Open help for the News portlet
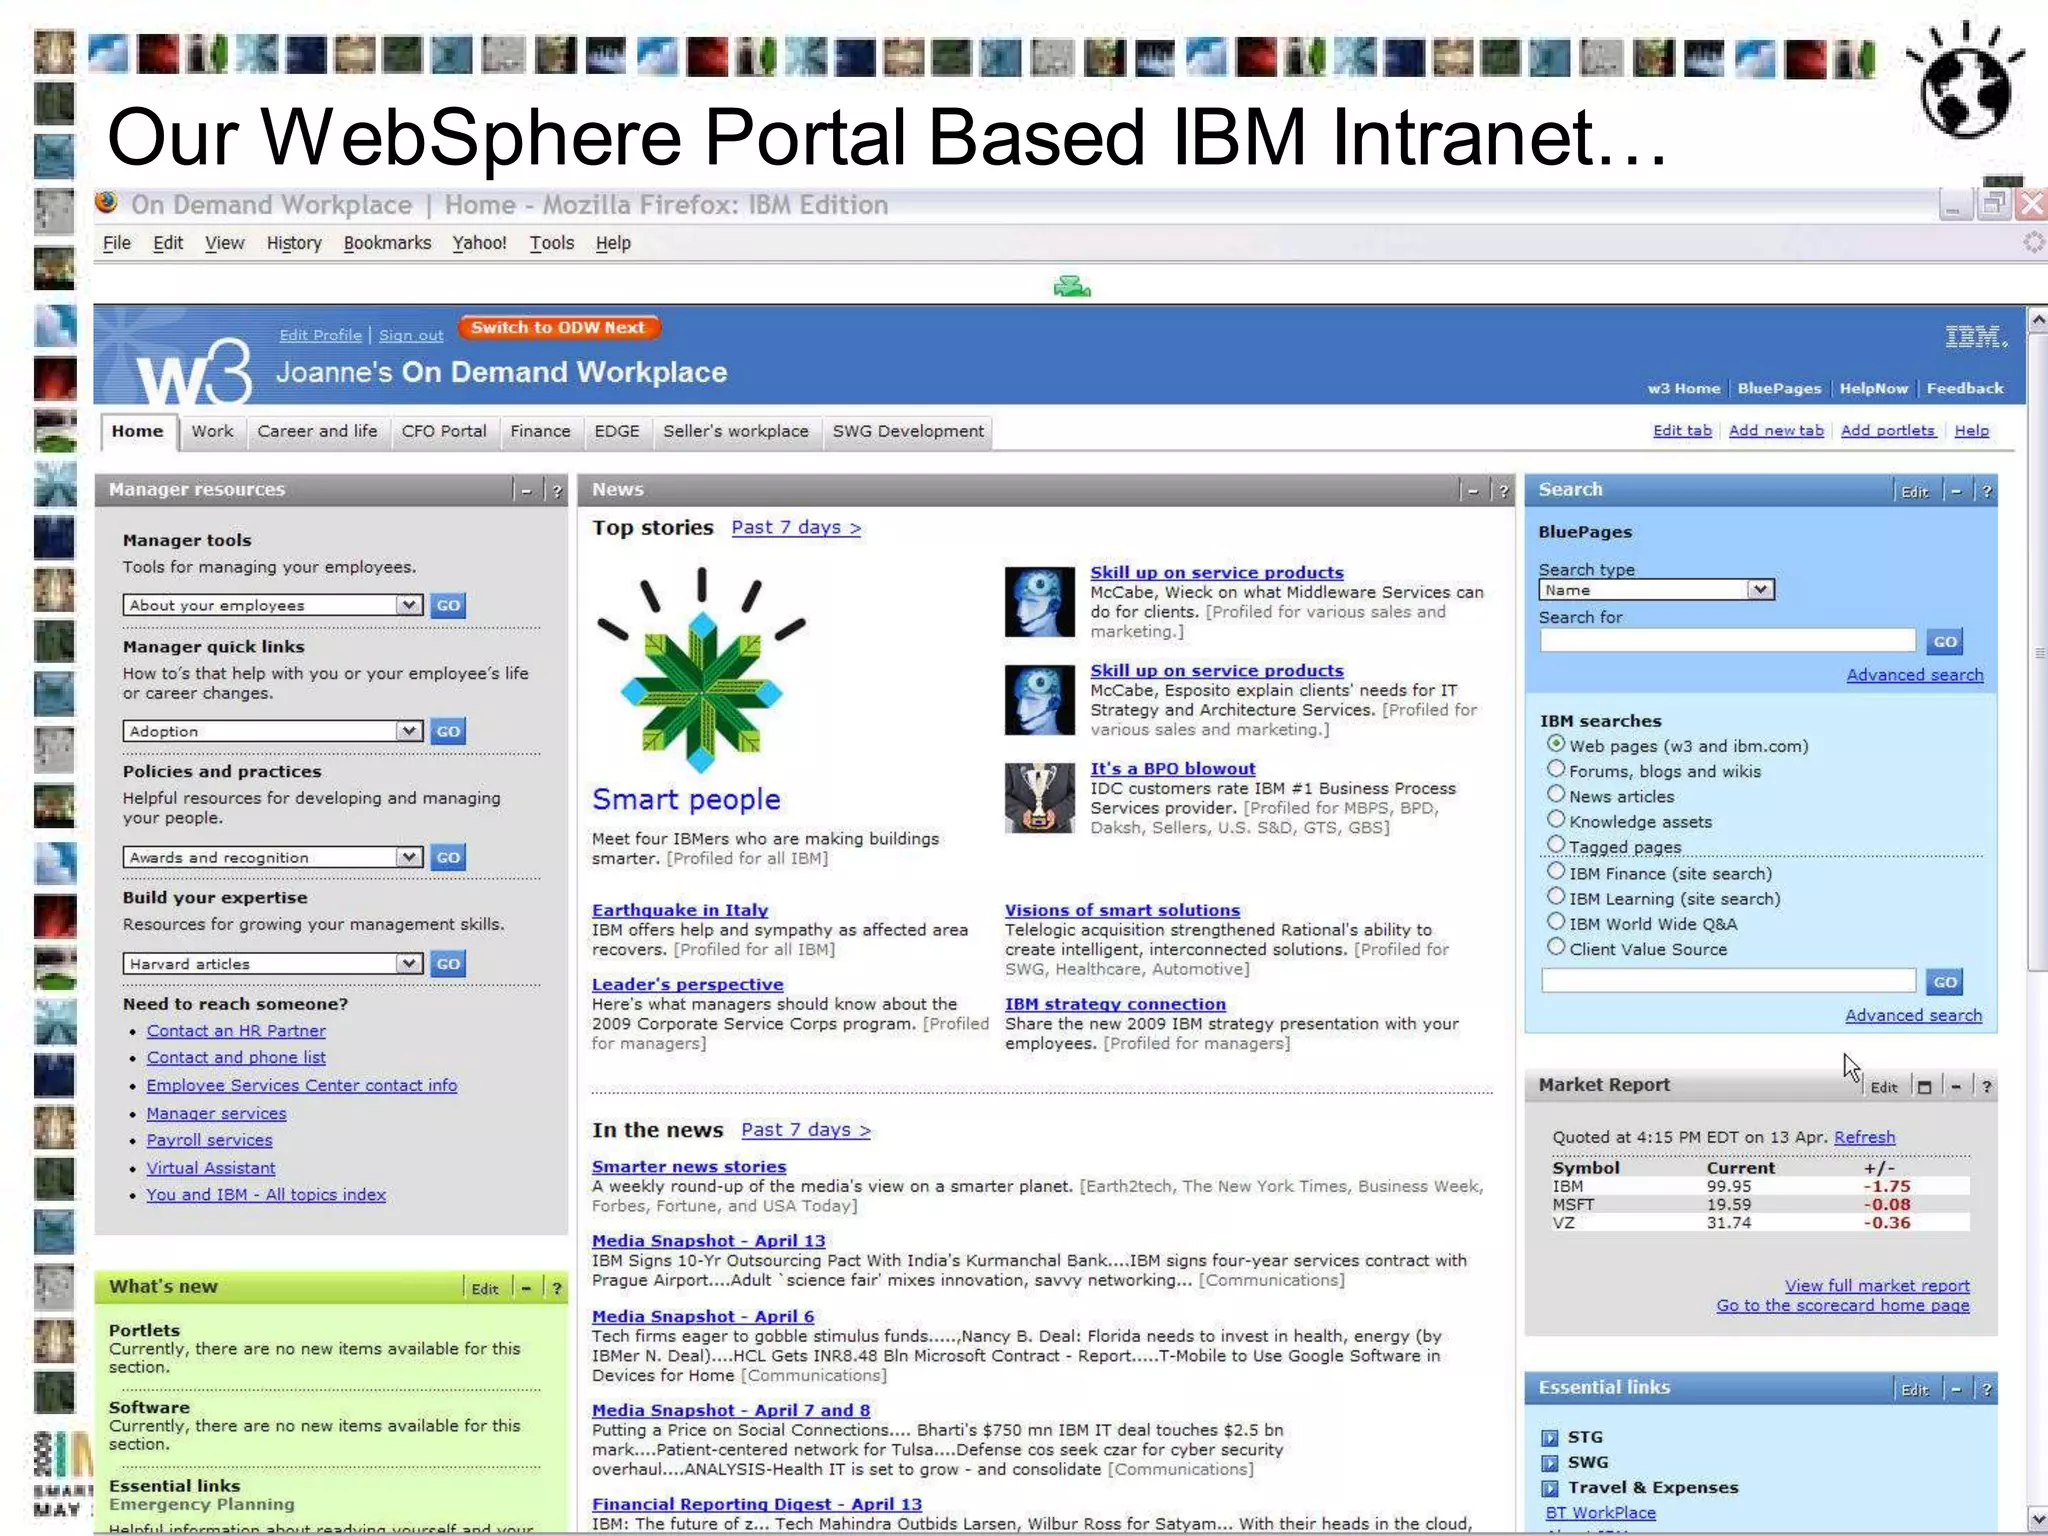Viewport: 2048px width, 1536px height. [x=1503, y=491]
